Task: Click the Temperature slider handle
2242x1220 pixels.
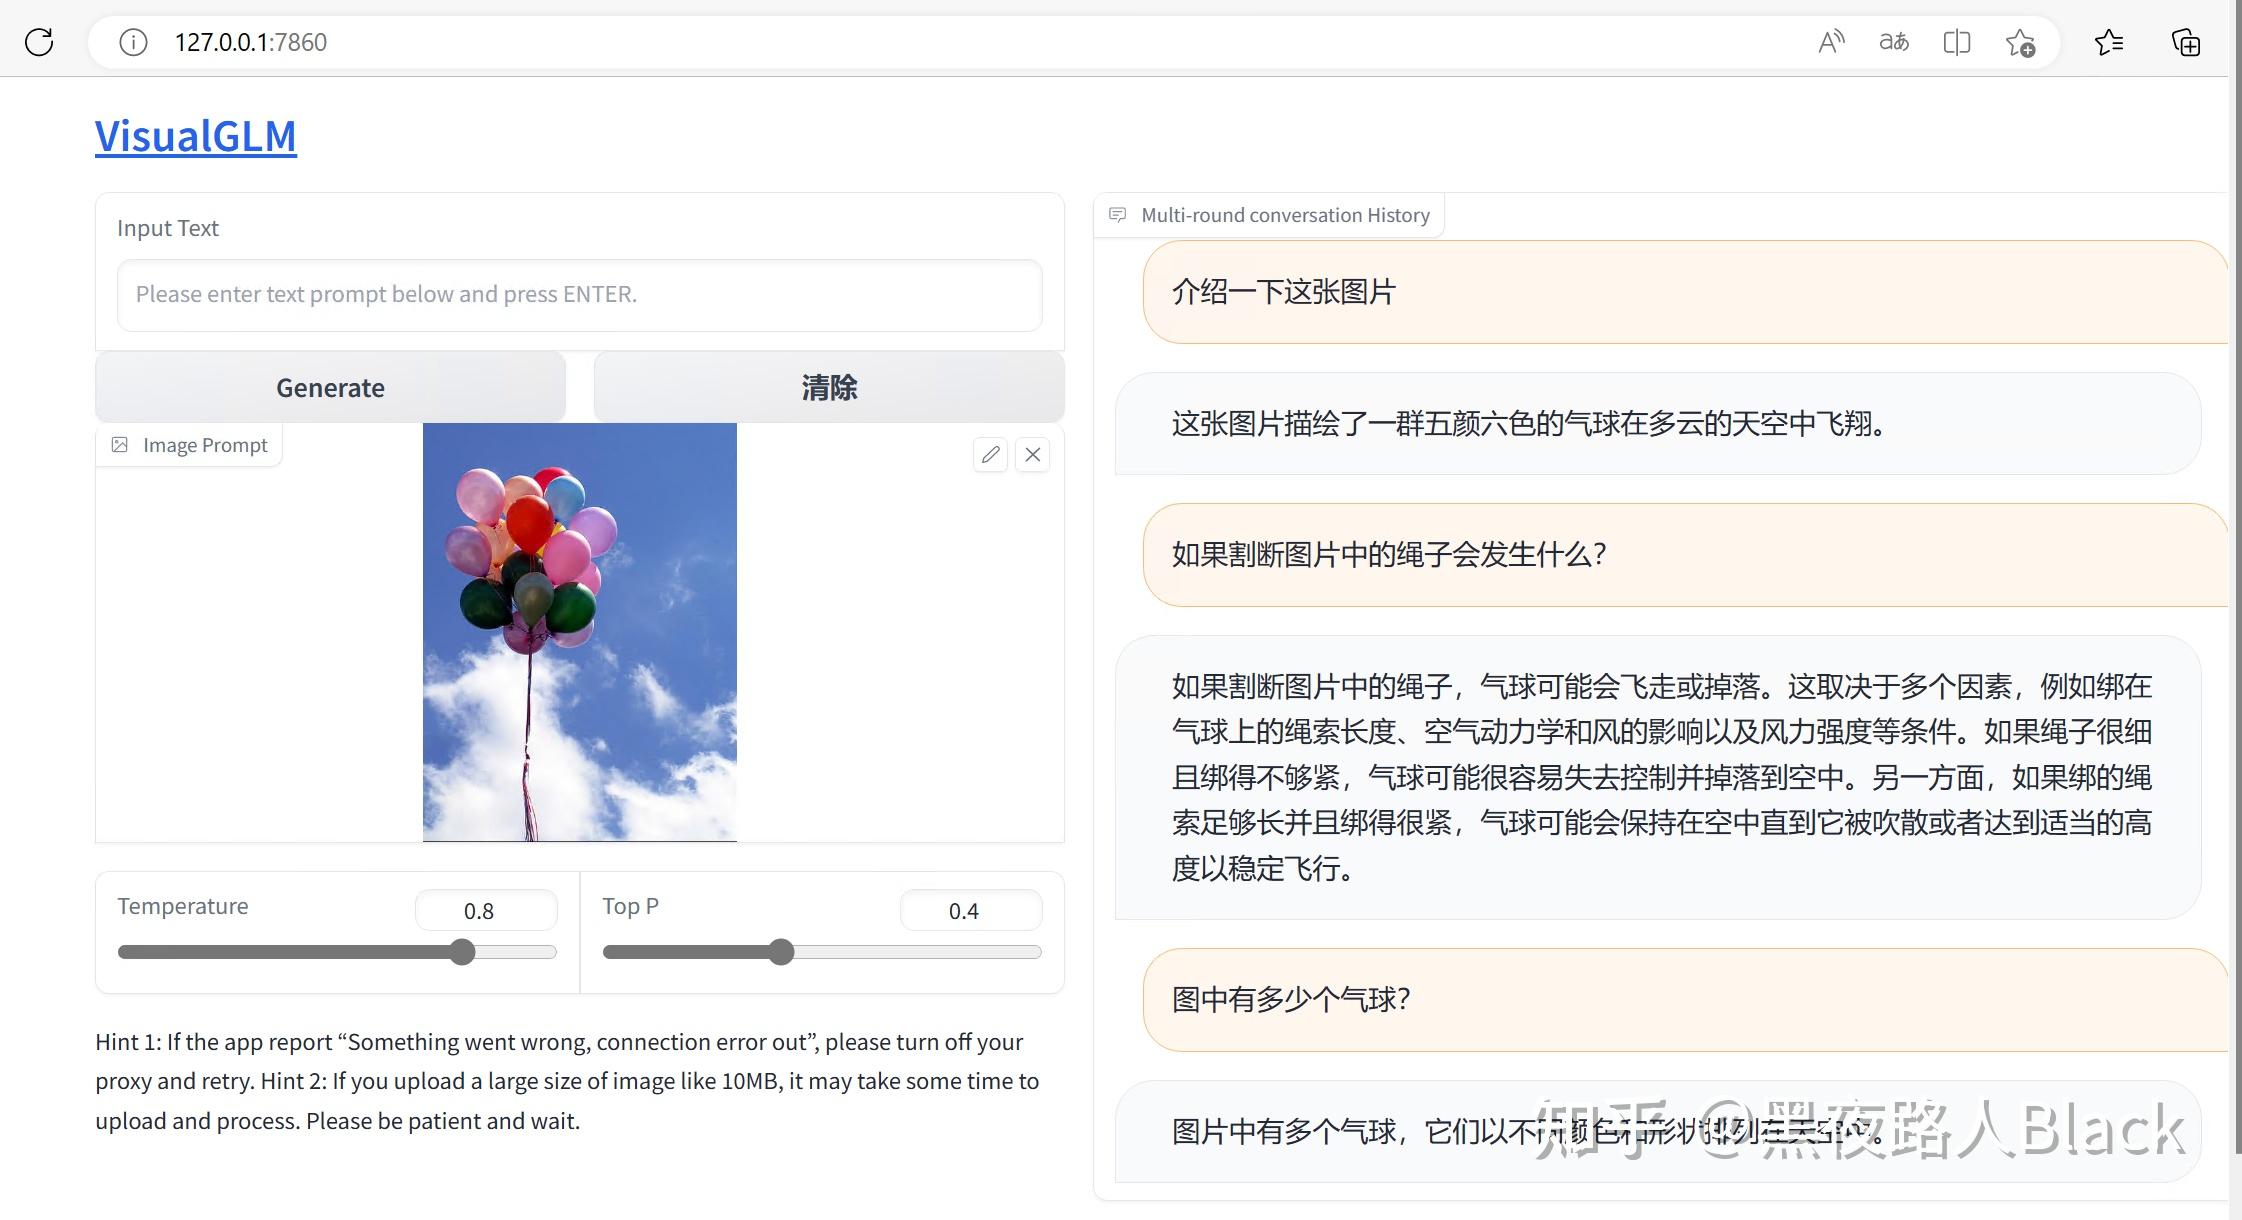Action: [462, 952]
